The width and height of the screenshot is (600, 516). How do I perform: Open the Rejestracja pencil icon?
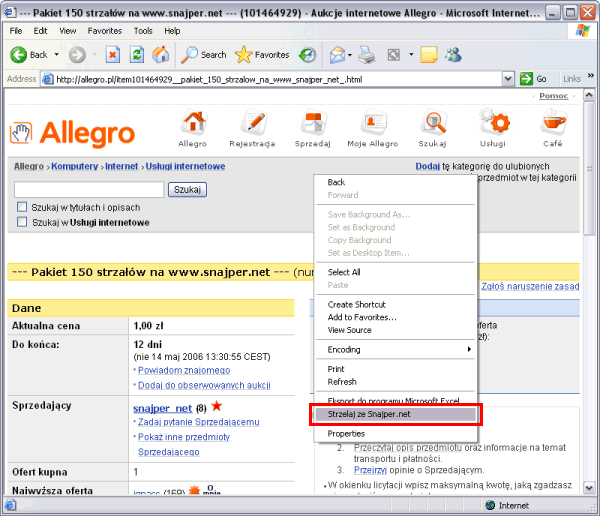(x=254, y=122)
